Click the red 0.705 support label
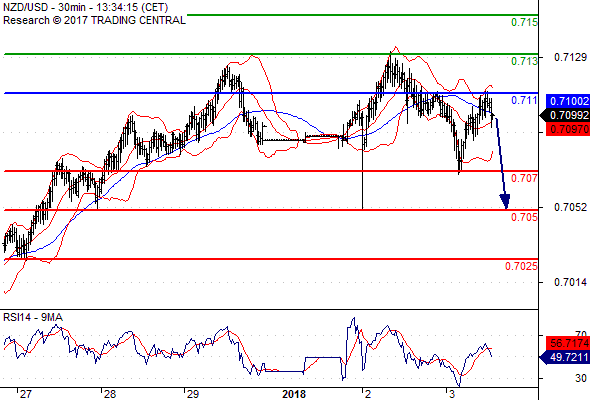This screenshot has height=400, width=590. (x=524, y=217)
